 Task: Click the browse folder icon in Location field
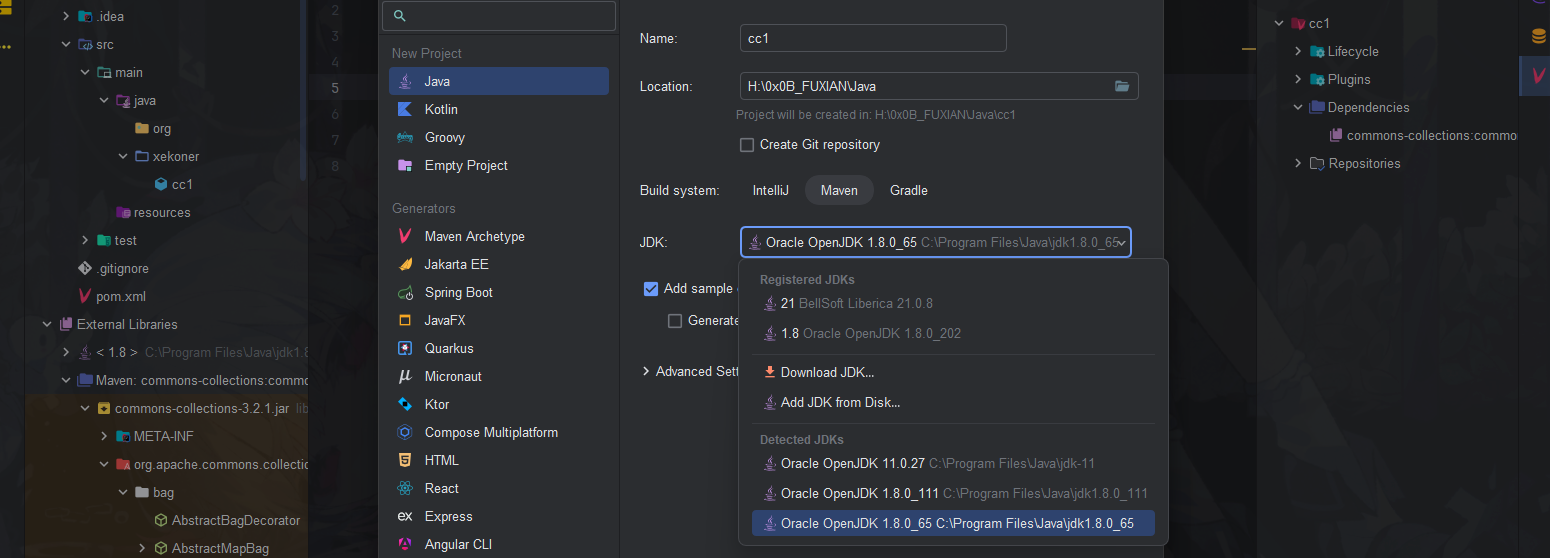1122,86
